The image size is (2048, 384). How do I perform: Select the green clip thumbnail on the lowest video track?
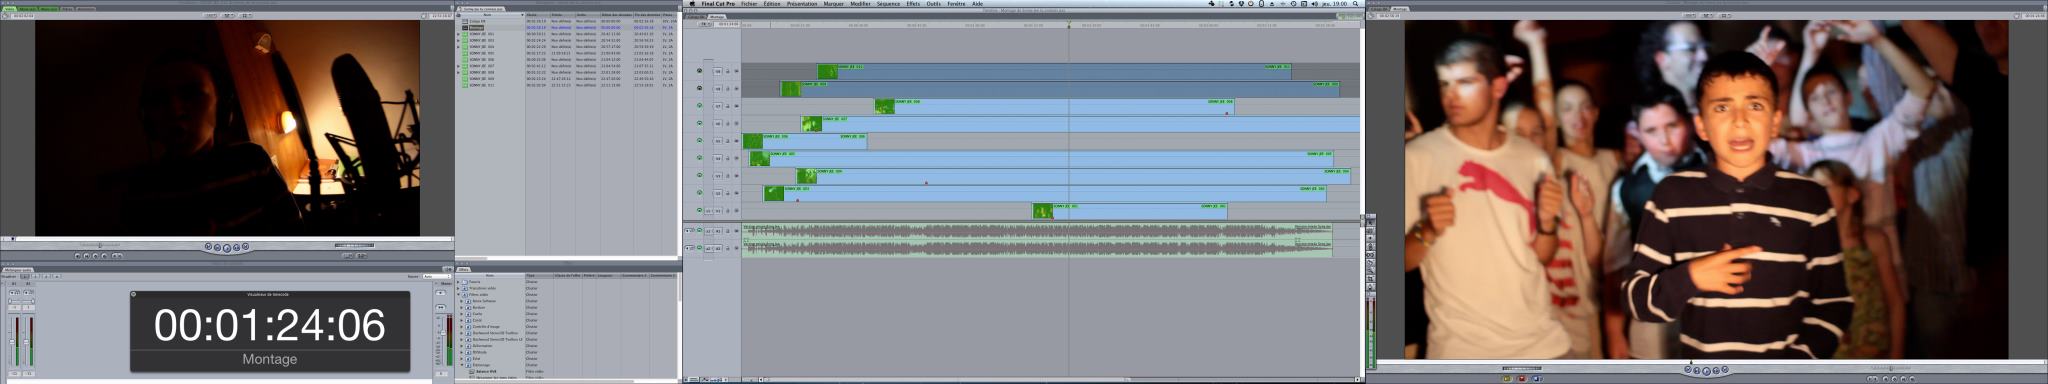(1042, 211)
